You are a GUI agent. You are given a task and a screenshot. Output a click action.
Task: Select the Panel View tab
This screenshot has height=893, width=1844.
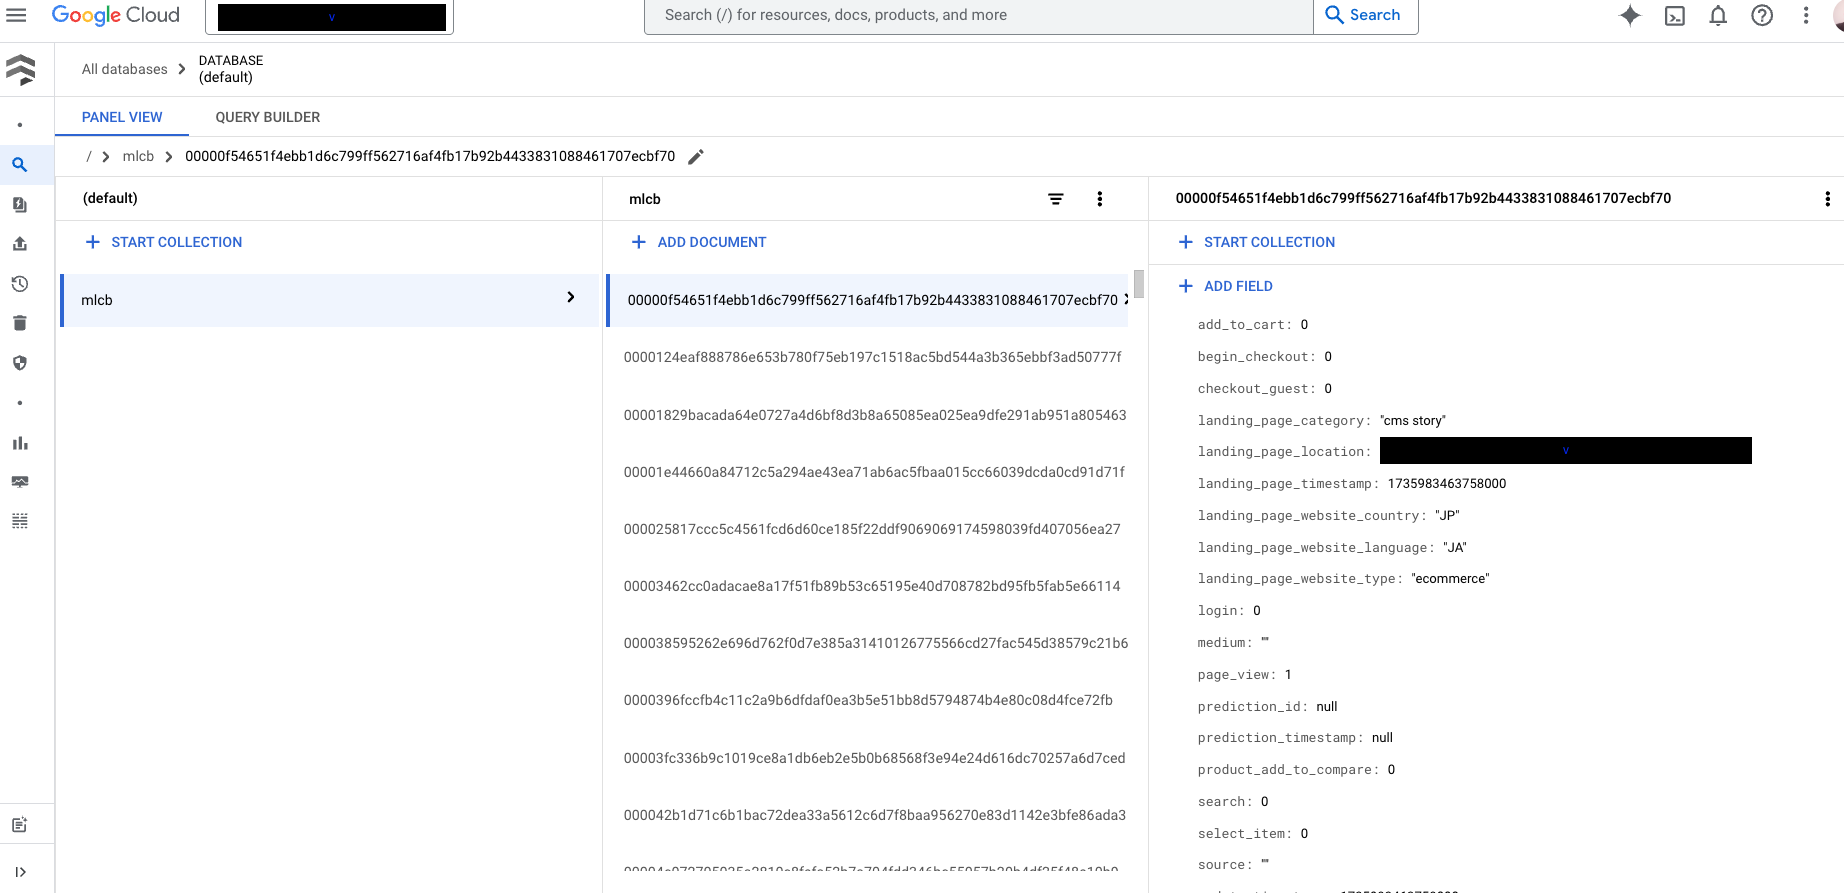coord(122,117)
